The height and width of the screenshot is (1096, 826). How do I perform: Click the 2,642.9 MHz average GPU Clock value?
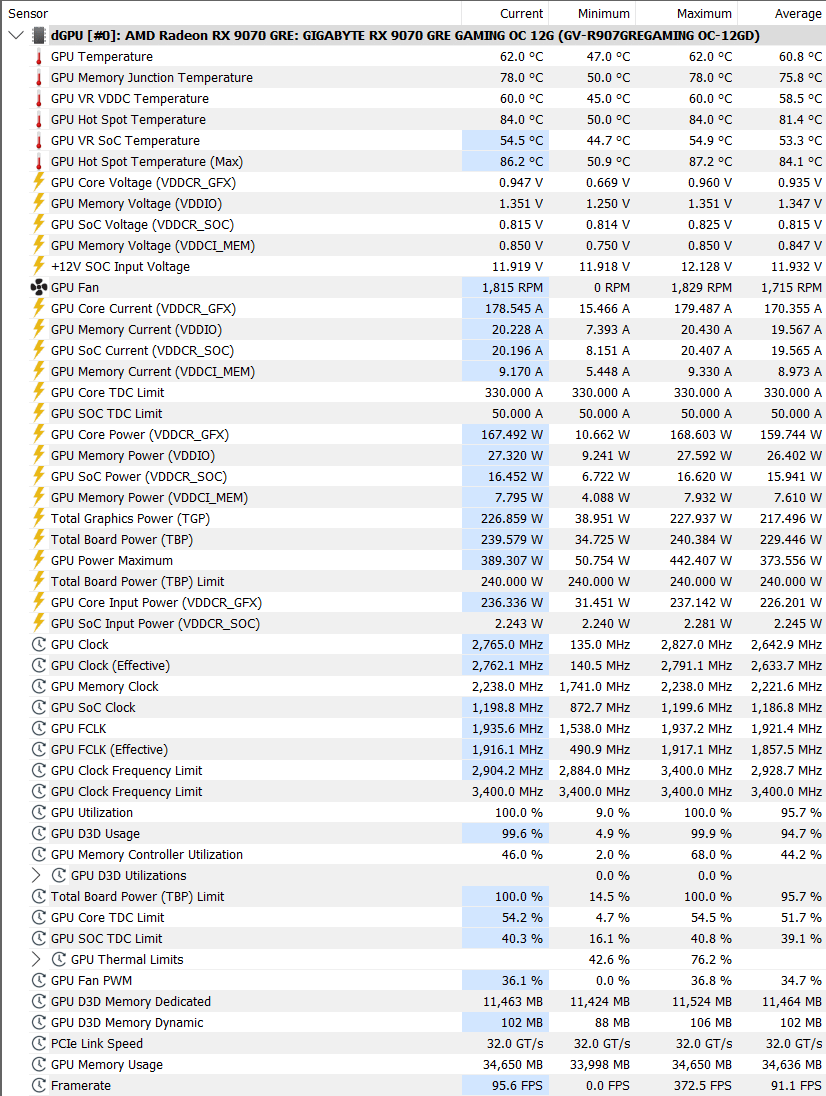click(x=786, y=644)
